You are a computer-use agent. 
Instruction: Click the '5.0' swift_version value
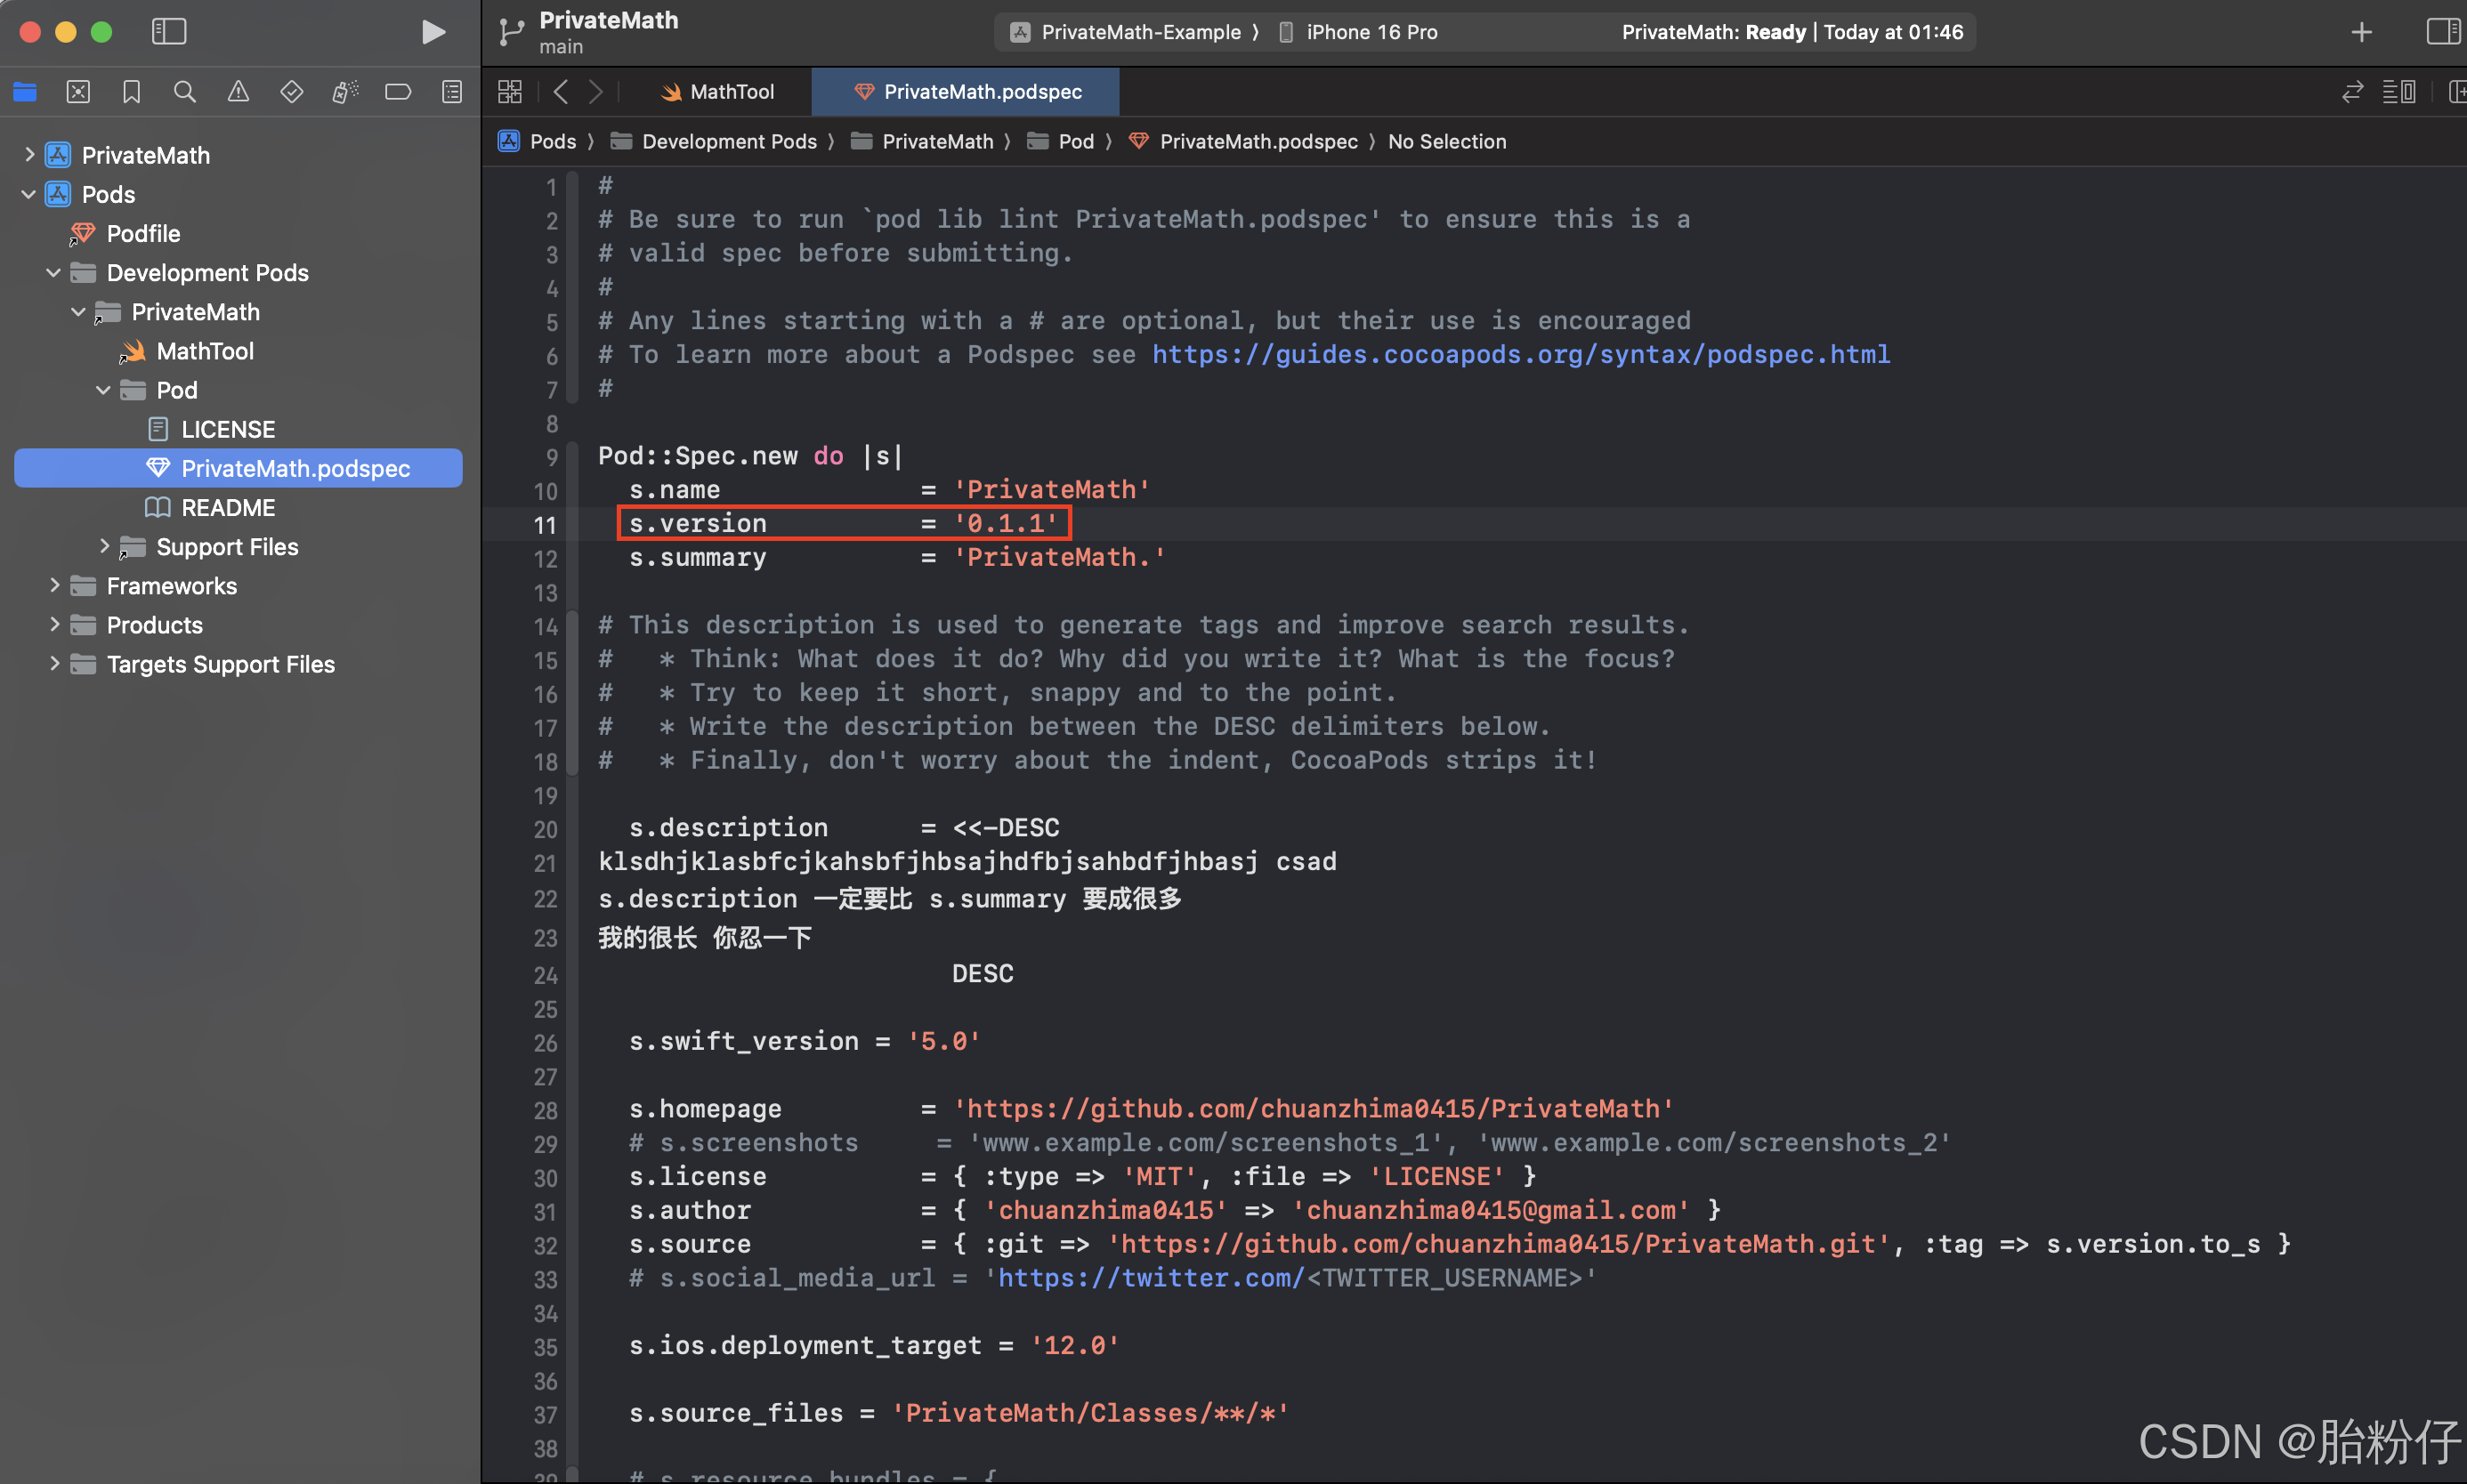click(x=943, y=1041)
